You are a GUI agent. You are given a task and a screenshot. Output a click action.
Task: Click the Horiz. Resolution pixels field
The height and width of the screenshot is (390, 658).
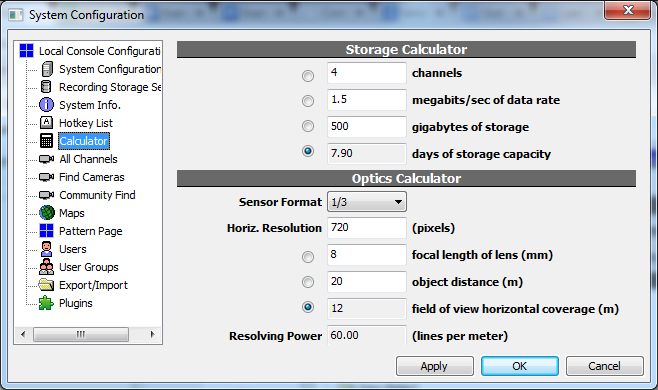[367, 228]
